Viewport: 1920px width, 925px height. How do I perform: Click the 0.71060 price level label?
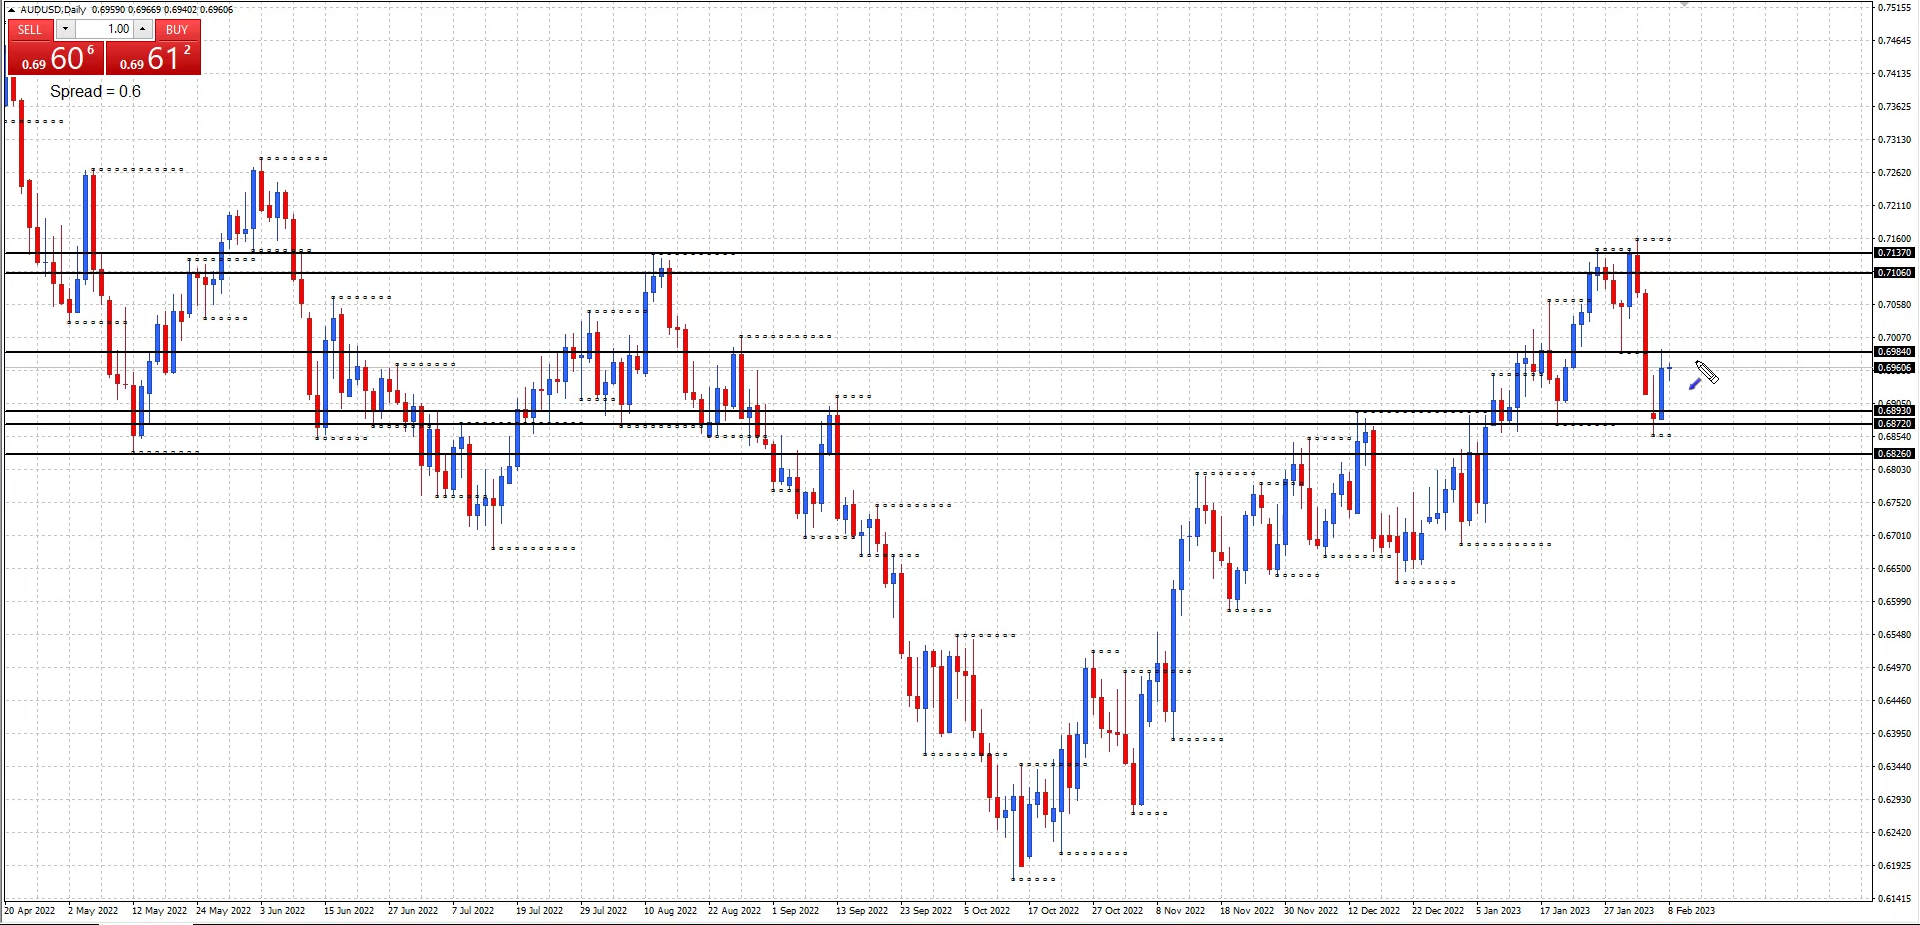pos(1893,273)
